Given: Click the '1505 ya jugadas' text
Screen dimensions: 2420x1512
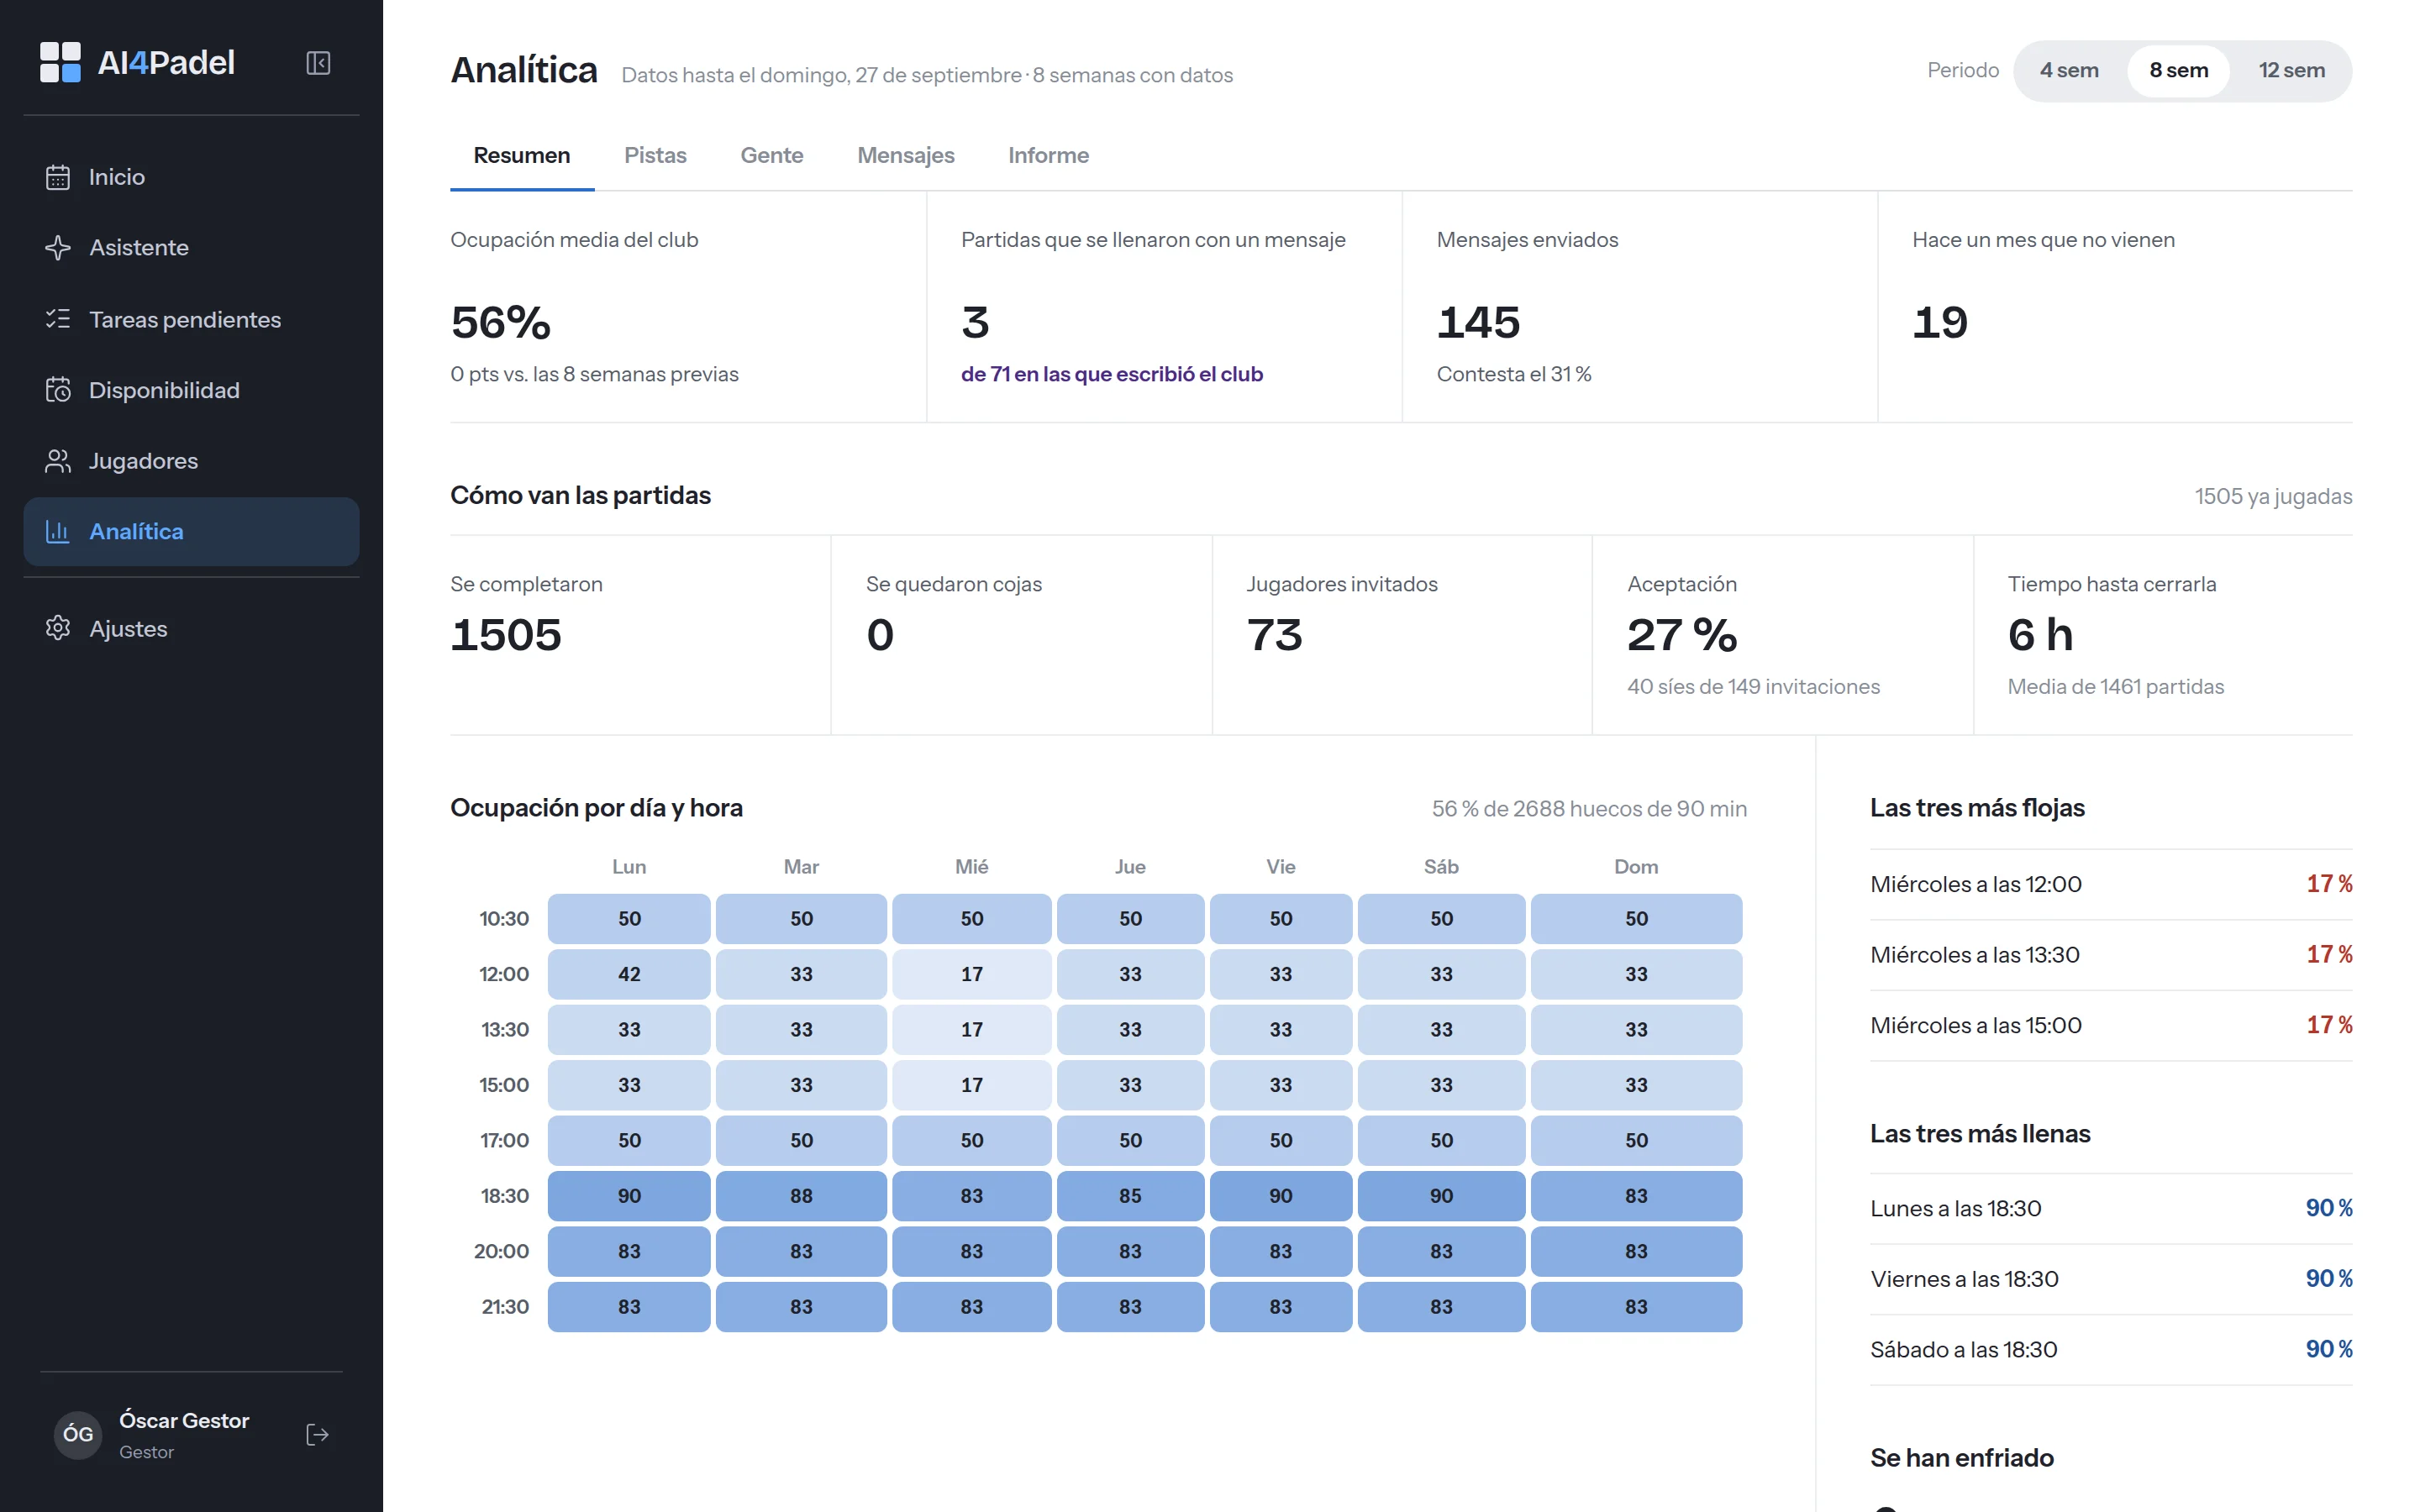Looking at the screenshot, I should (x=2273, y=497).
